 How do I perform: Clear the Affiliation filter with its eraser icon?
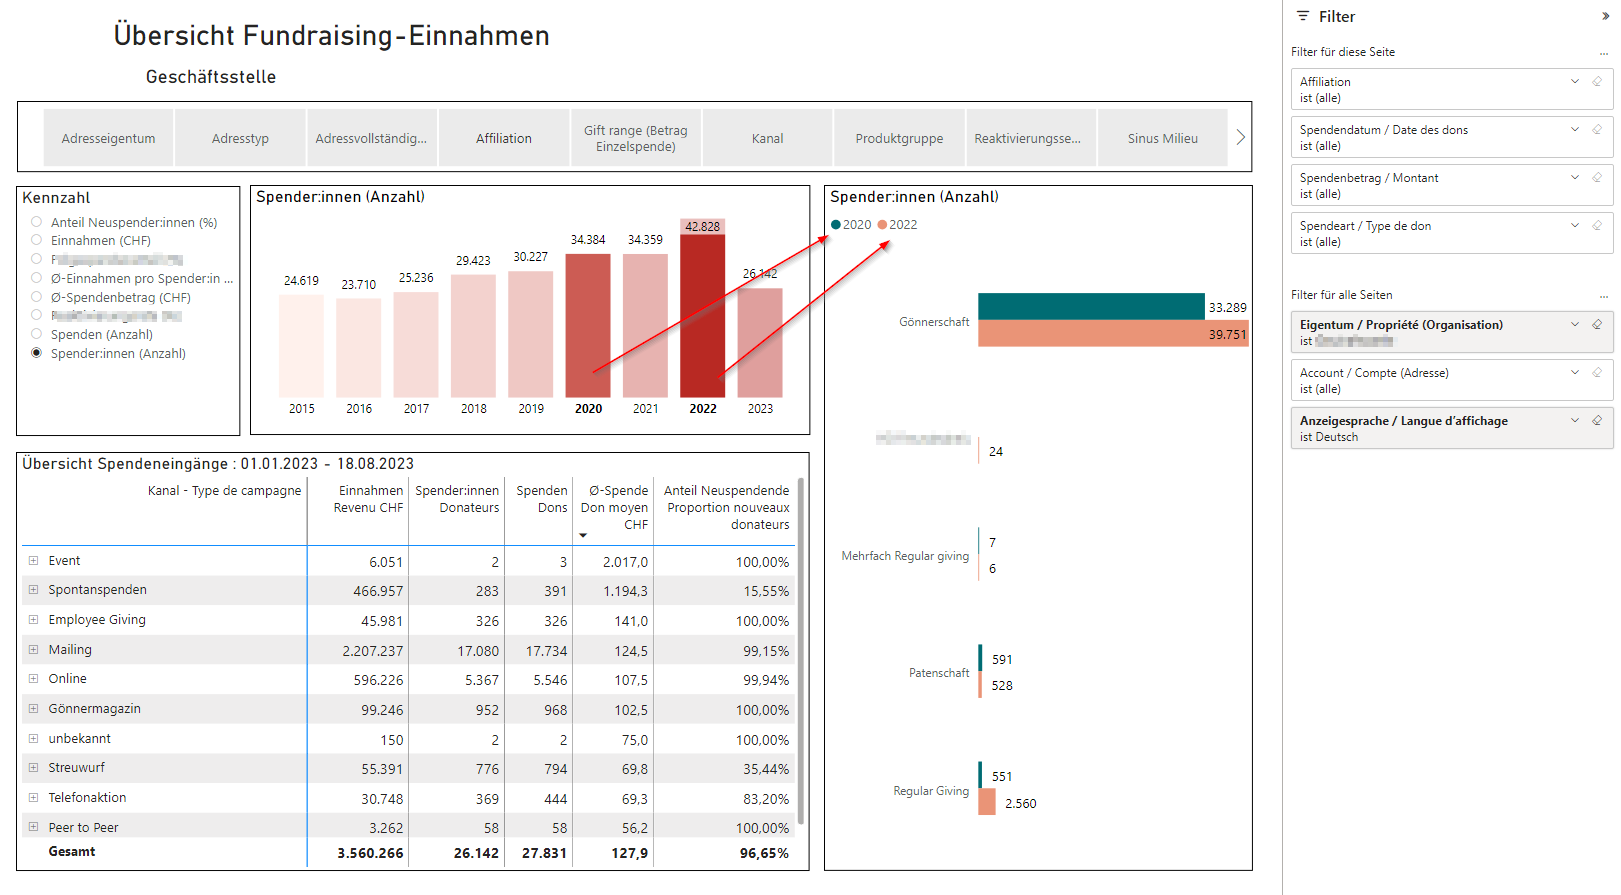[x=1597, y=82]
